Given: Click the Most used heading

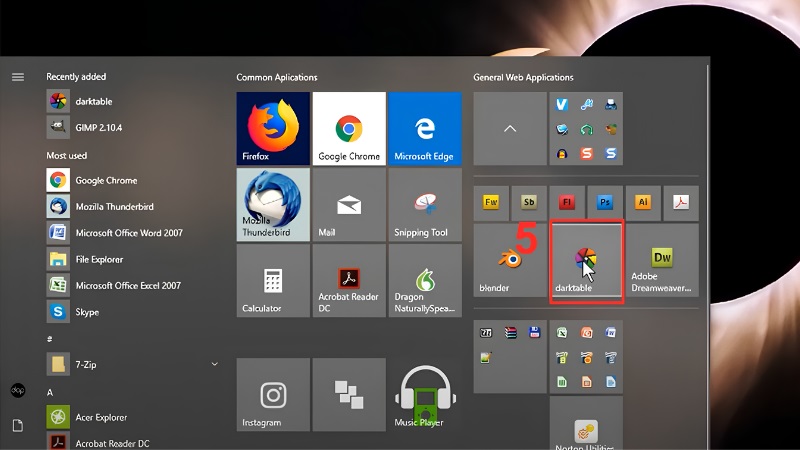Looking at the screenshot, I should (67, 156).
